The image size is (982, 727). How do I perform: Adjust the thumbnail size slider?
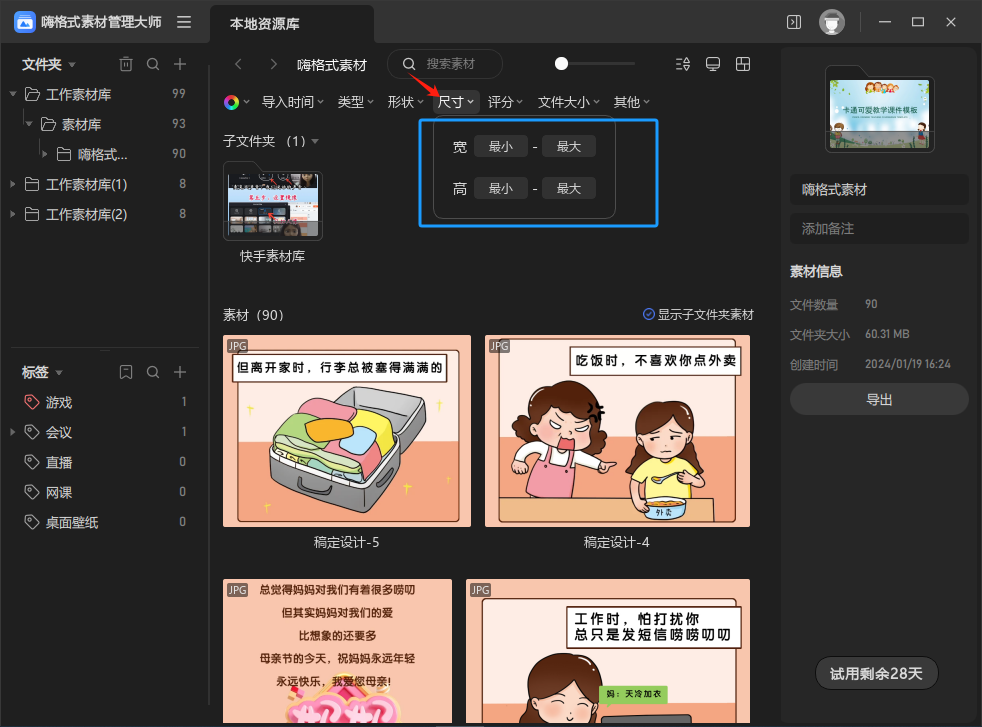point(562,63)
